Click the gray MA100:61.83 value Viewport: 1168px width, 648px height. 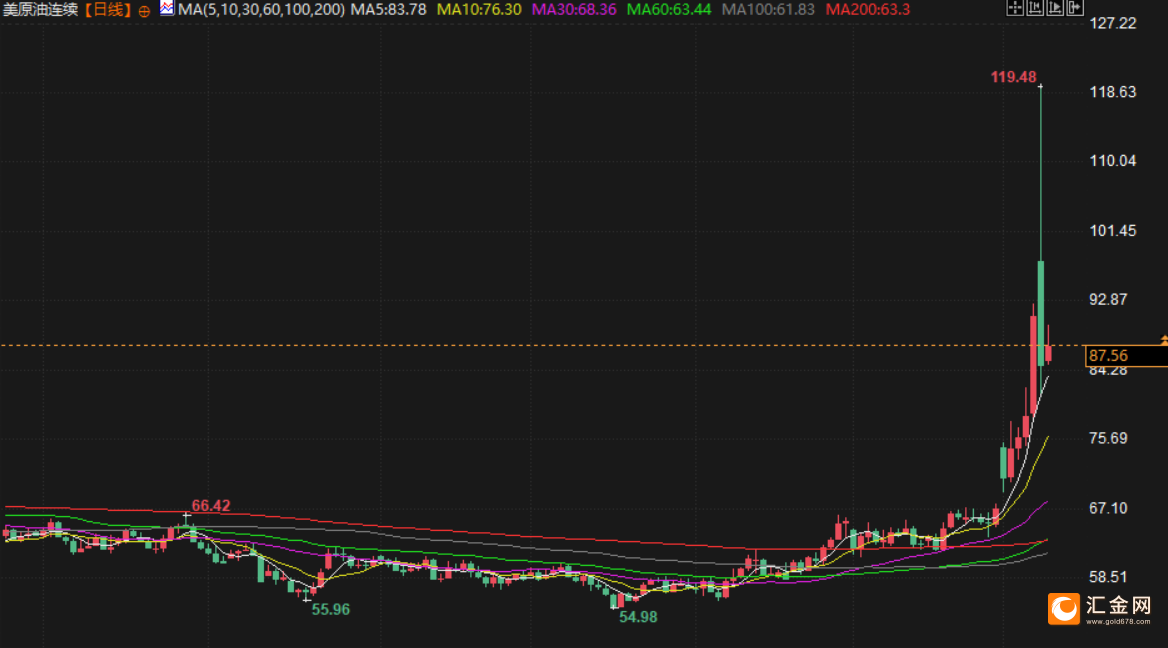pyautogui.click(x=768, y=10)
